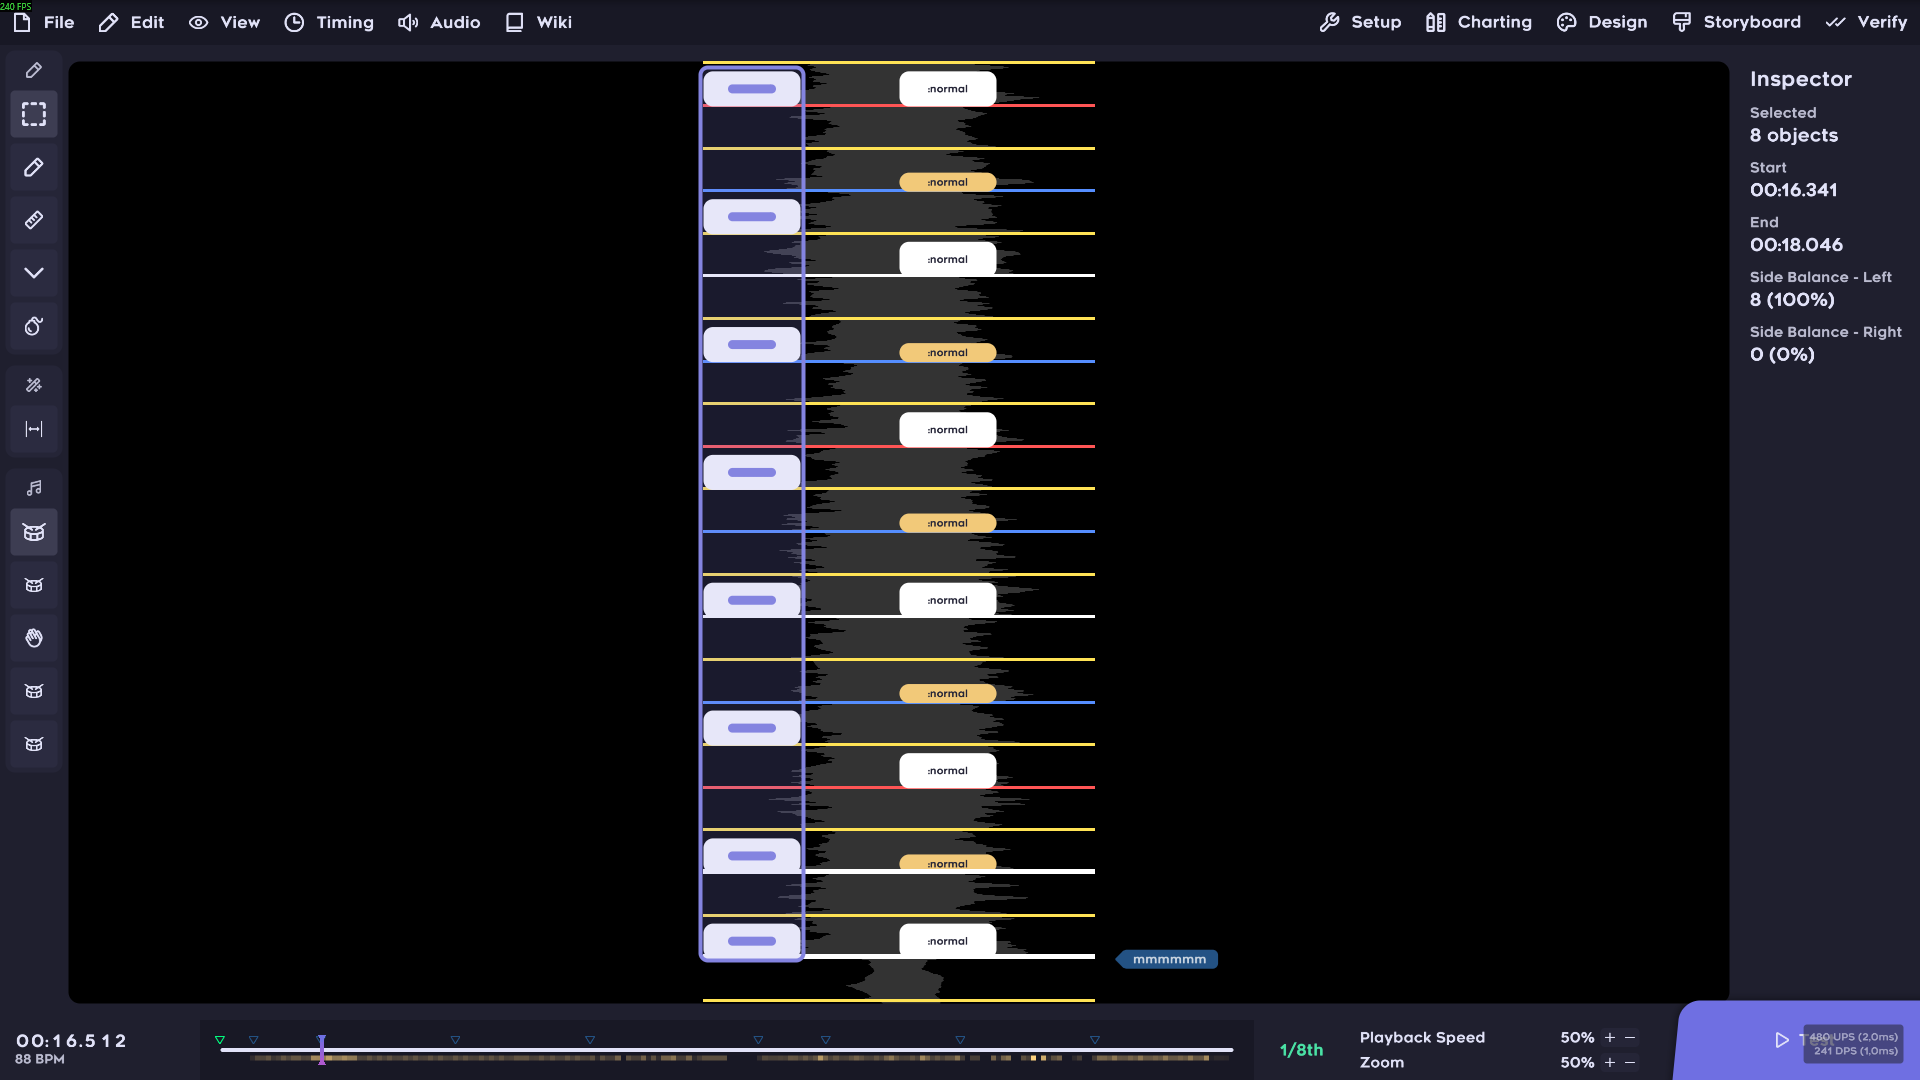1920x1080 pixels.
Task: Click the bottom-most selected note in the lane
Action: point(752,941)
